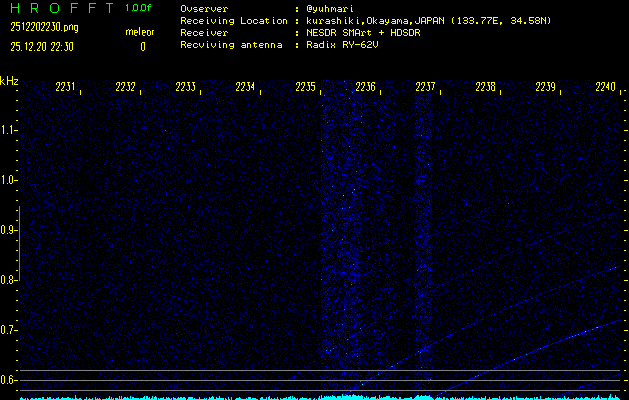Click the meteor count label
629x400 pixels.
pyautogui.click(x=139, y=32)
